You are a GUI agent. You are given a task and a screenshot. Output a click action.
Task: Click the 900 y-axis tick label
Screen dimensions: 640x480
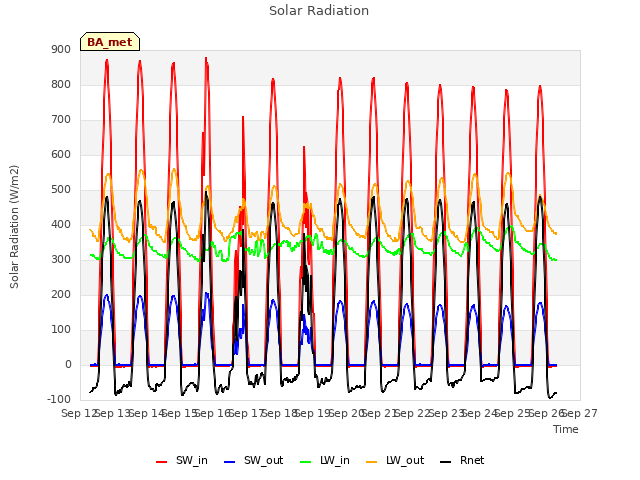[x=61, y=49]
